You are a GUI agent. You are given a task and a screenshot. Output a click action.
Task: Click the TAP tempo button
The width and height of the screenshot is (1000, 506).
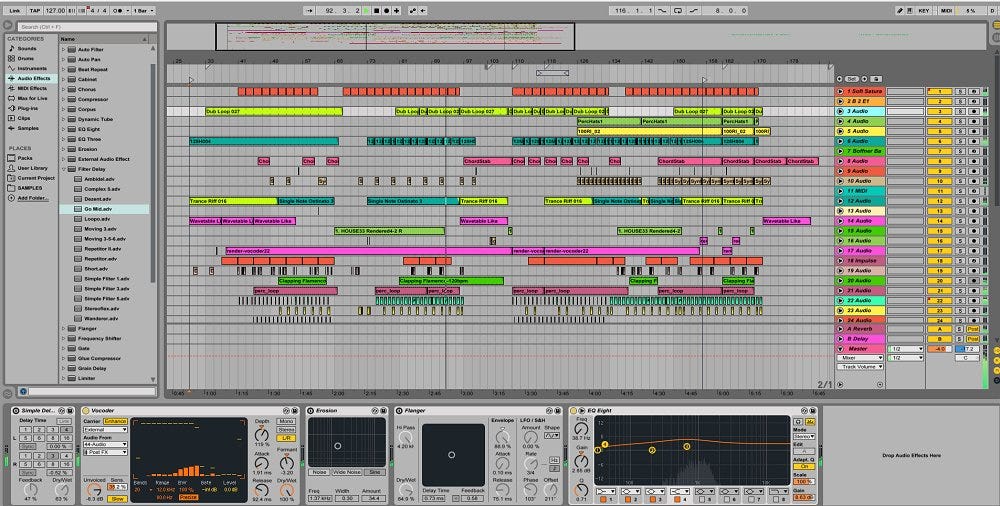[x=35, y=10]
